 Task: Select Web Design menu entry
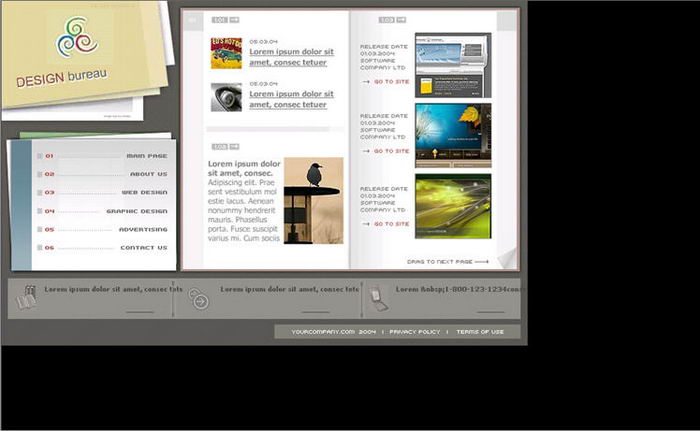coord(144,192)
